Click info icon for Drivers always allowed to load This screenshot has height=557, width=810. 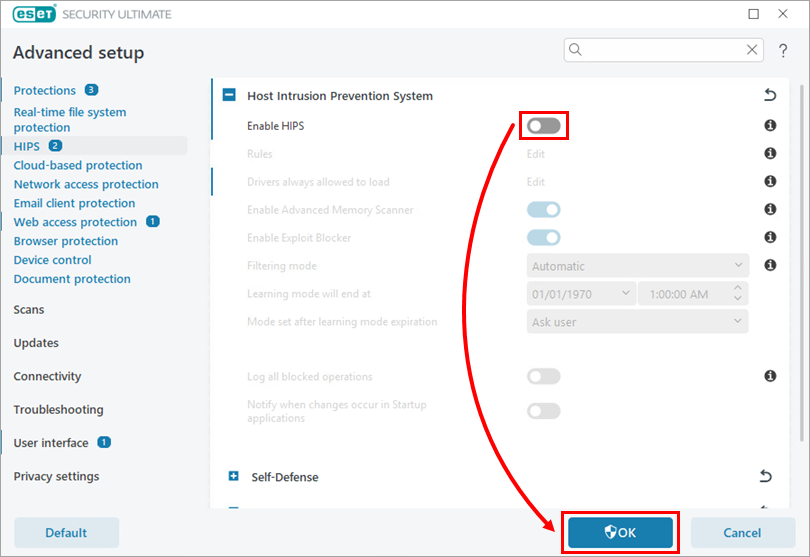(770, 182)
